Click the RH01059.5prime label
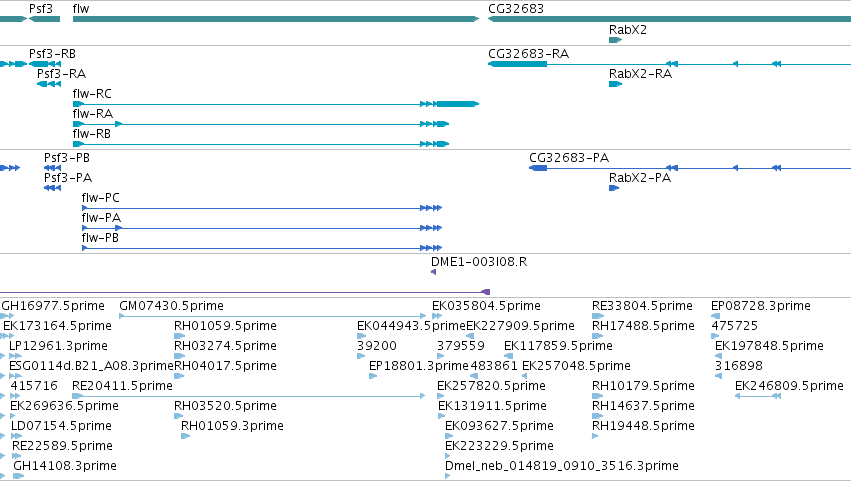The image size is (851, 481). point(225,326)
